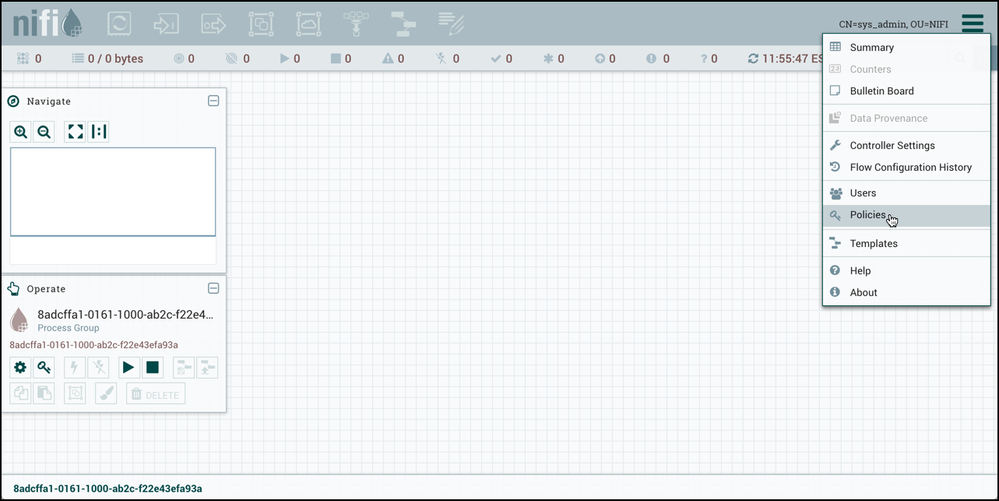Fit the flow to the screen
Image resolution: width=999 pixels, height=501 pixels.
click(x=75, y=132)
